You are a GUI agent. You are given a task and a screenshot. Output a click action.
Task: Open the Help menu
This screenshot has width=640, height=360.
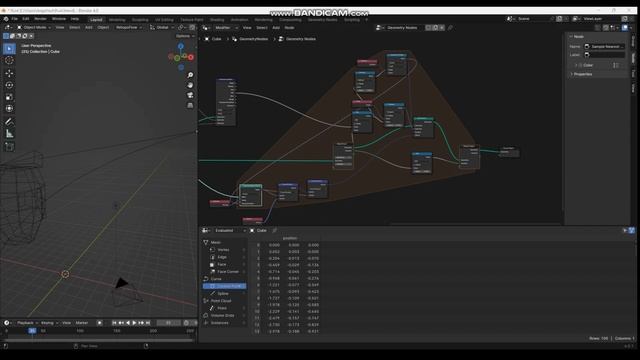click(75, 19)
